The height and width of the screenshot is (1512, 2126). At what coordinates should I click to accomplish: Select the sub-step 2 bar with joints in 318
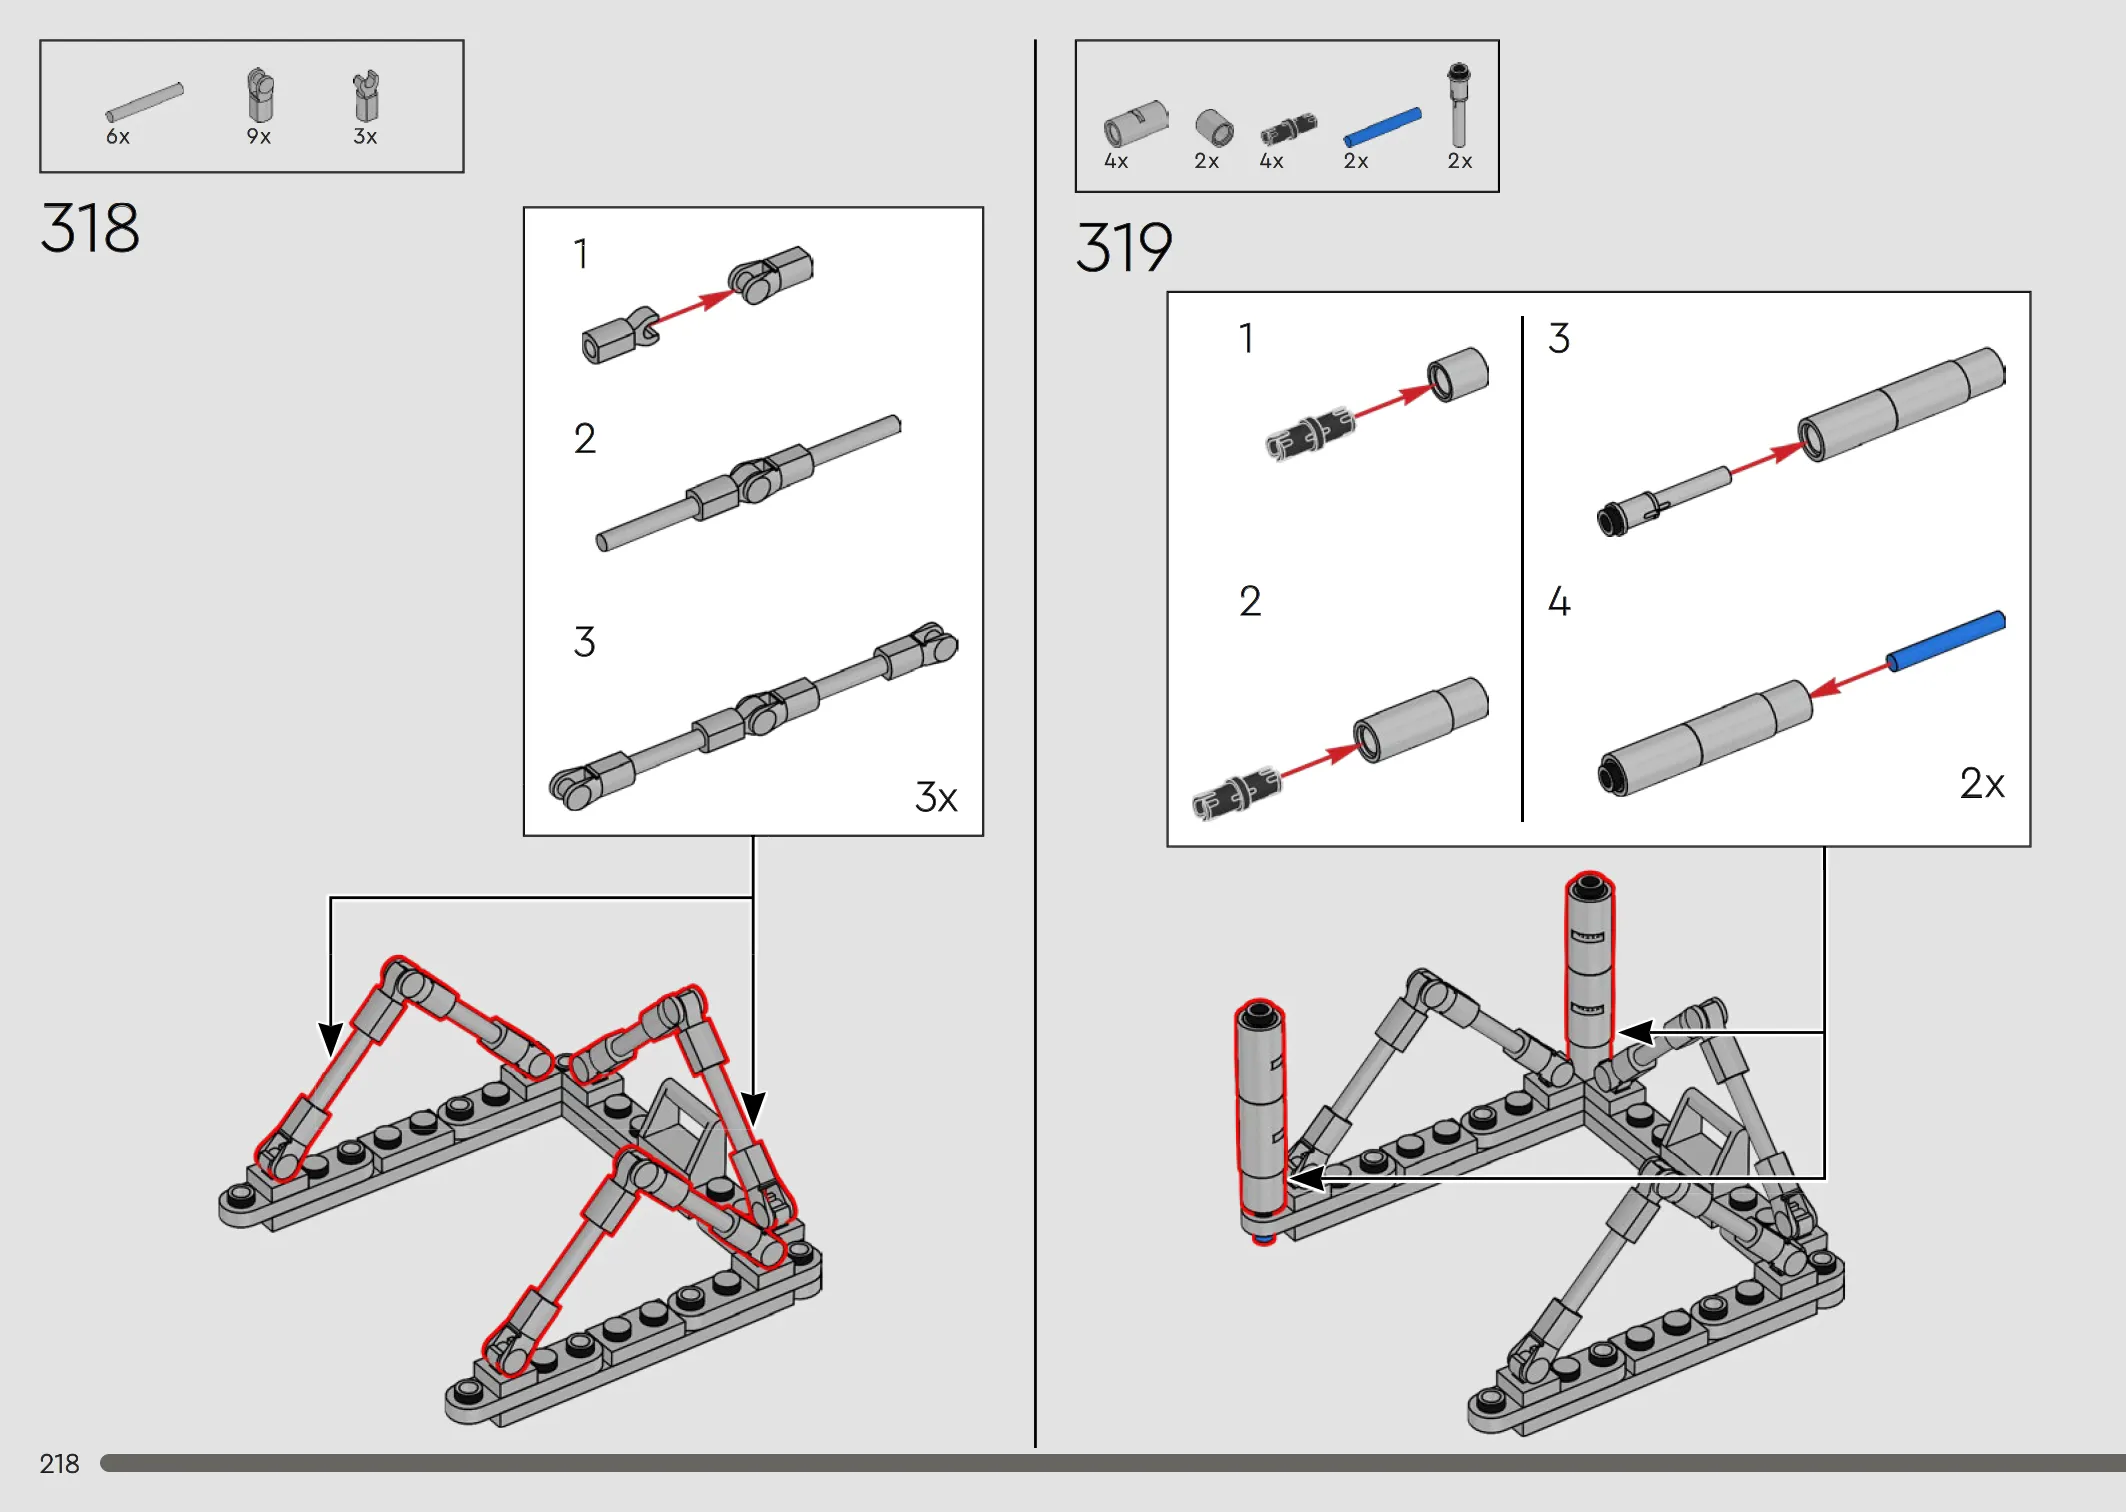[x=748, y=482]
